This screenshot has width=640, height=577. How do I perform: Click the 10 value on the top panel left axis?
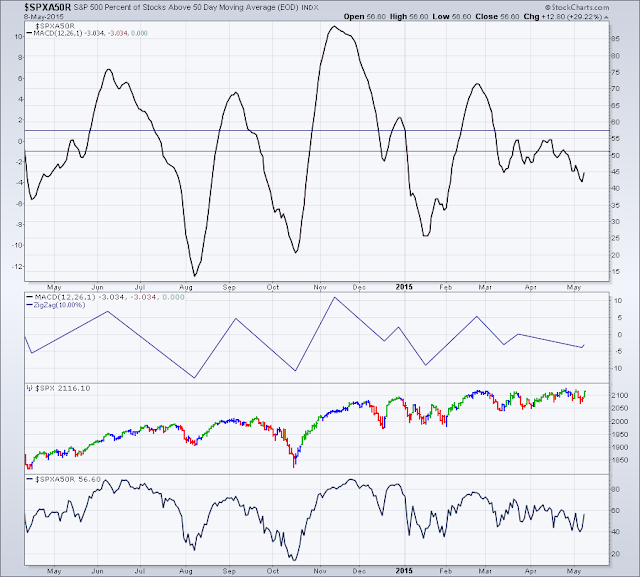pos(18,37)
